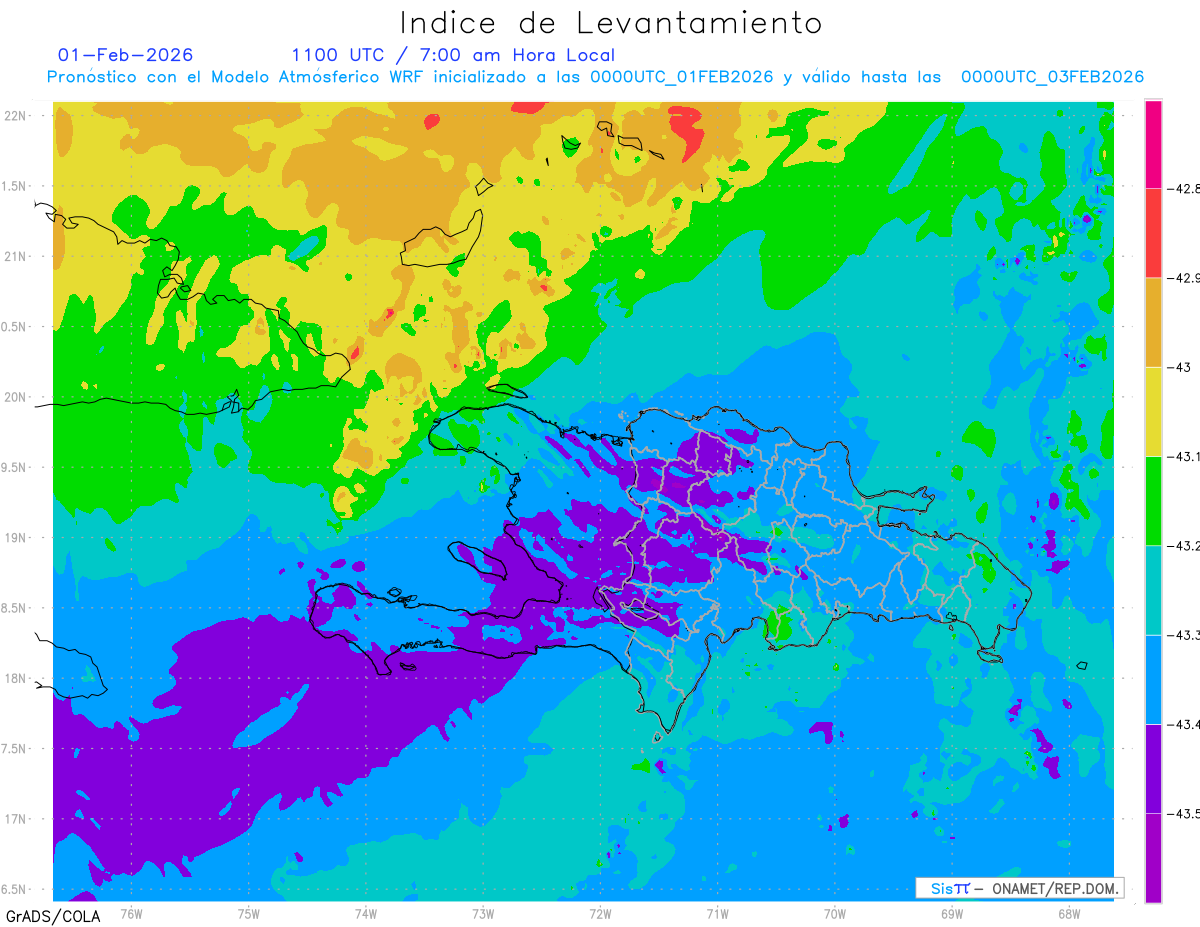Click the 74W longitude label
Screen dimensions: 1200x927
point(365,913)
